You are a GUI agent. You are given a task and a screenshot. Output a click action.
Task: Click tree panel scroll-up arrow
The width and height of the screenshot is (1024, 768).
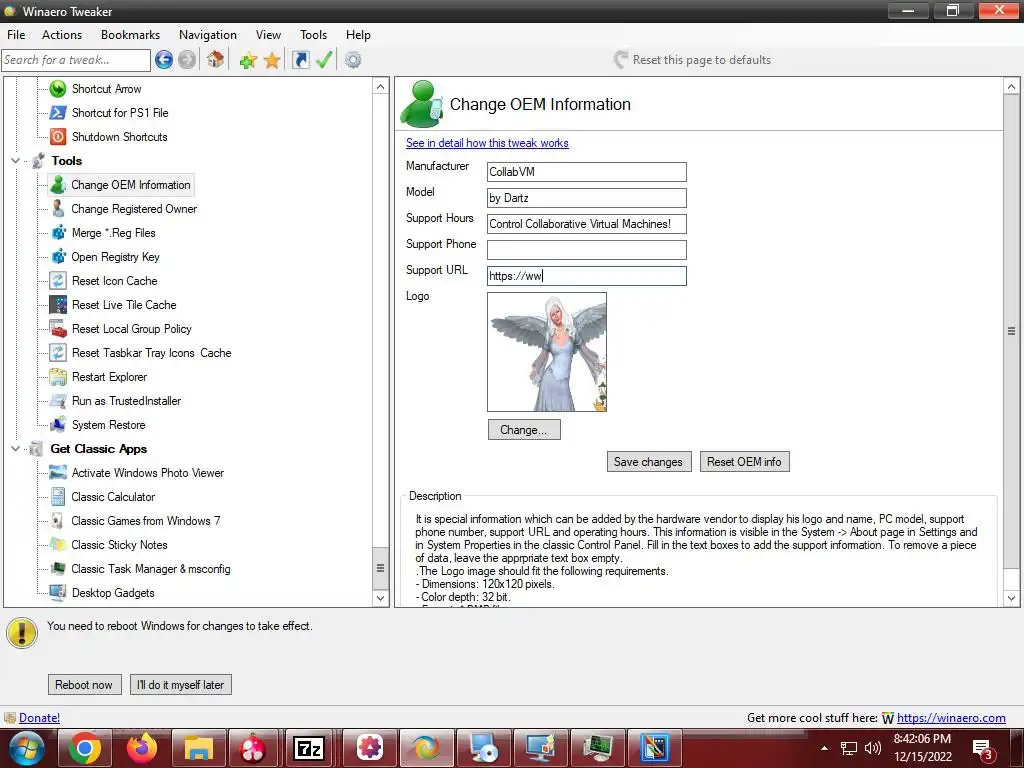coord(381,86)
